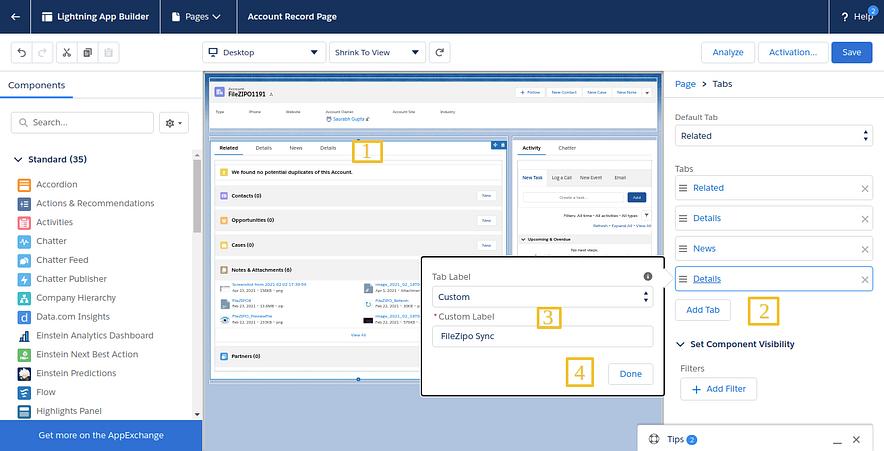Select the Chatter Feed component icon
Viewport: 884px width, 451px height.
tap(24, 260)
